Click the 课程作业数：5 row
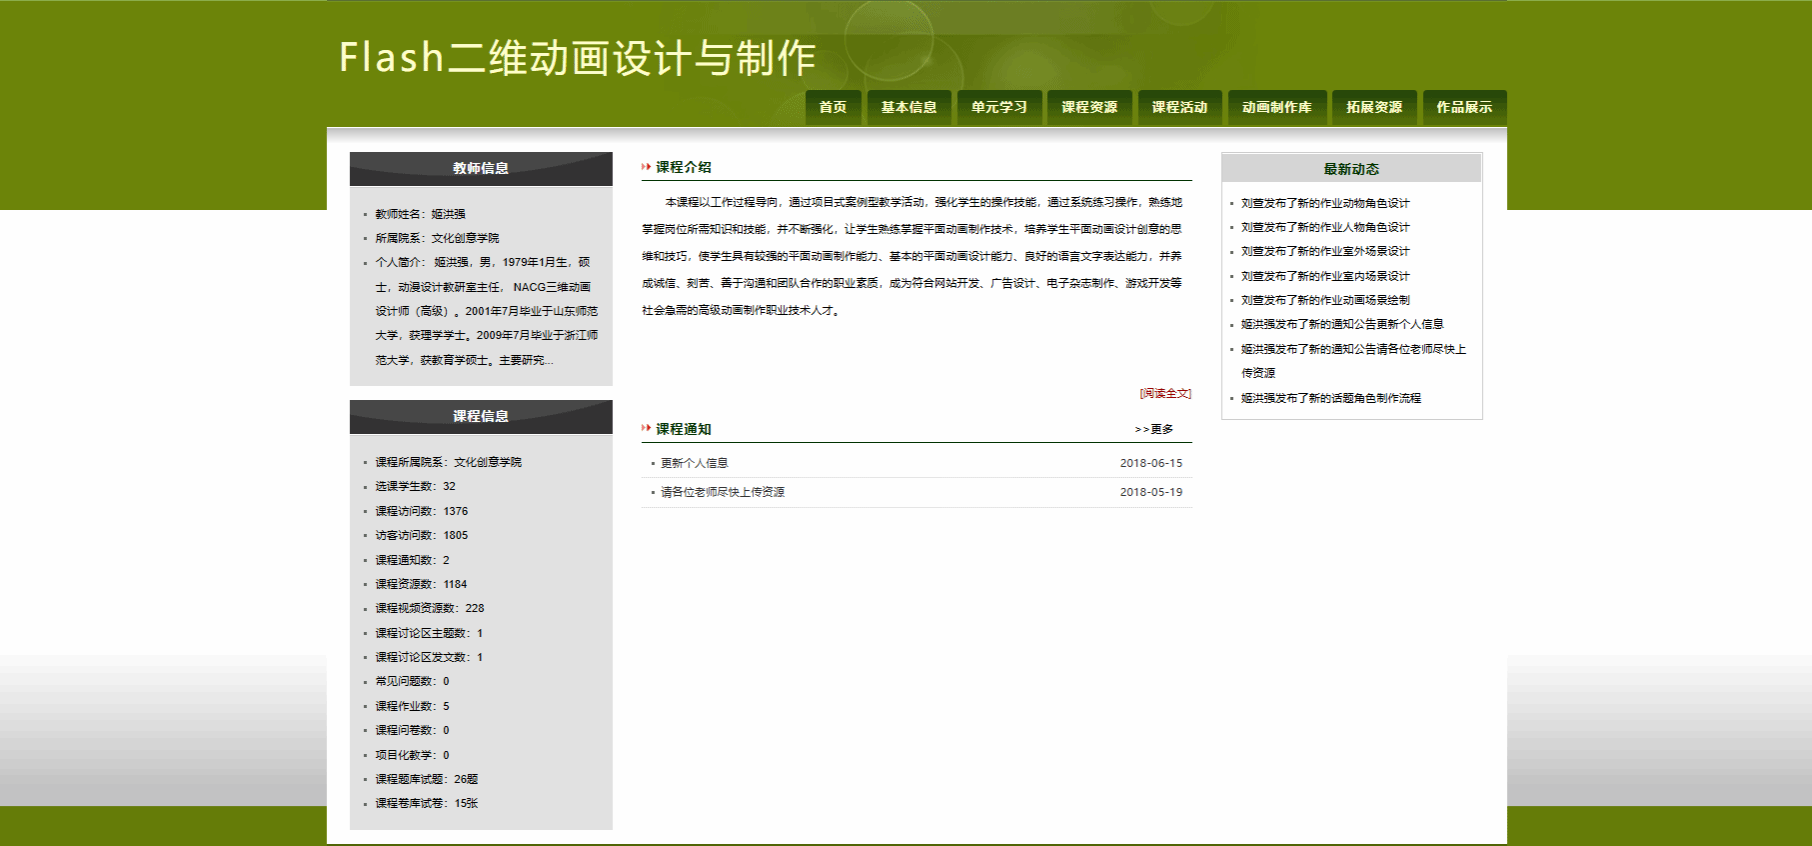Image resolution: width=1812 pixels, height=846 pixels. point(412,706)
